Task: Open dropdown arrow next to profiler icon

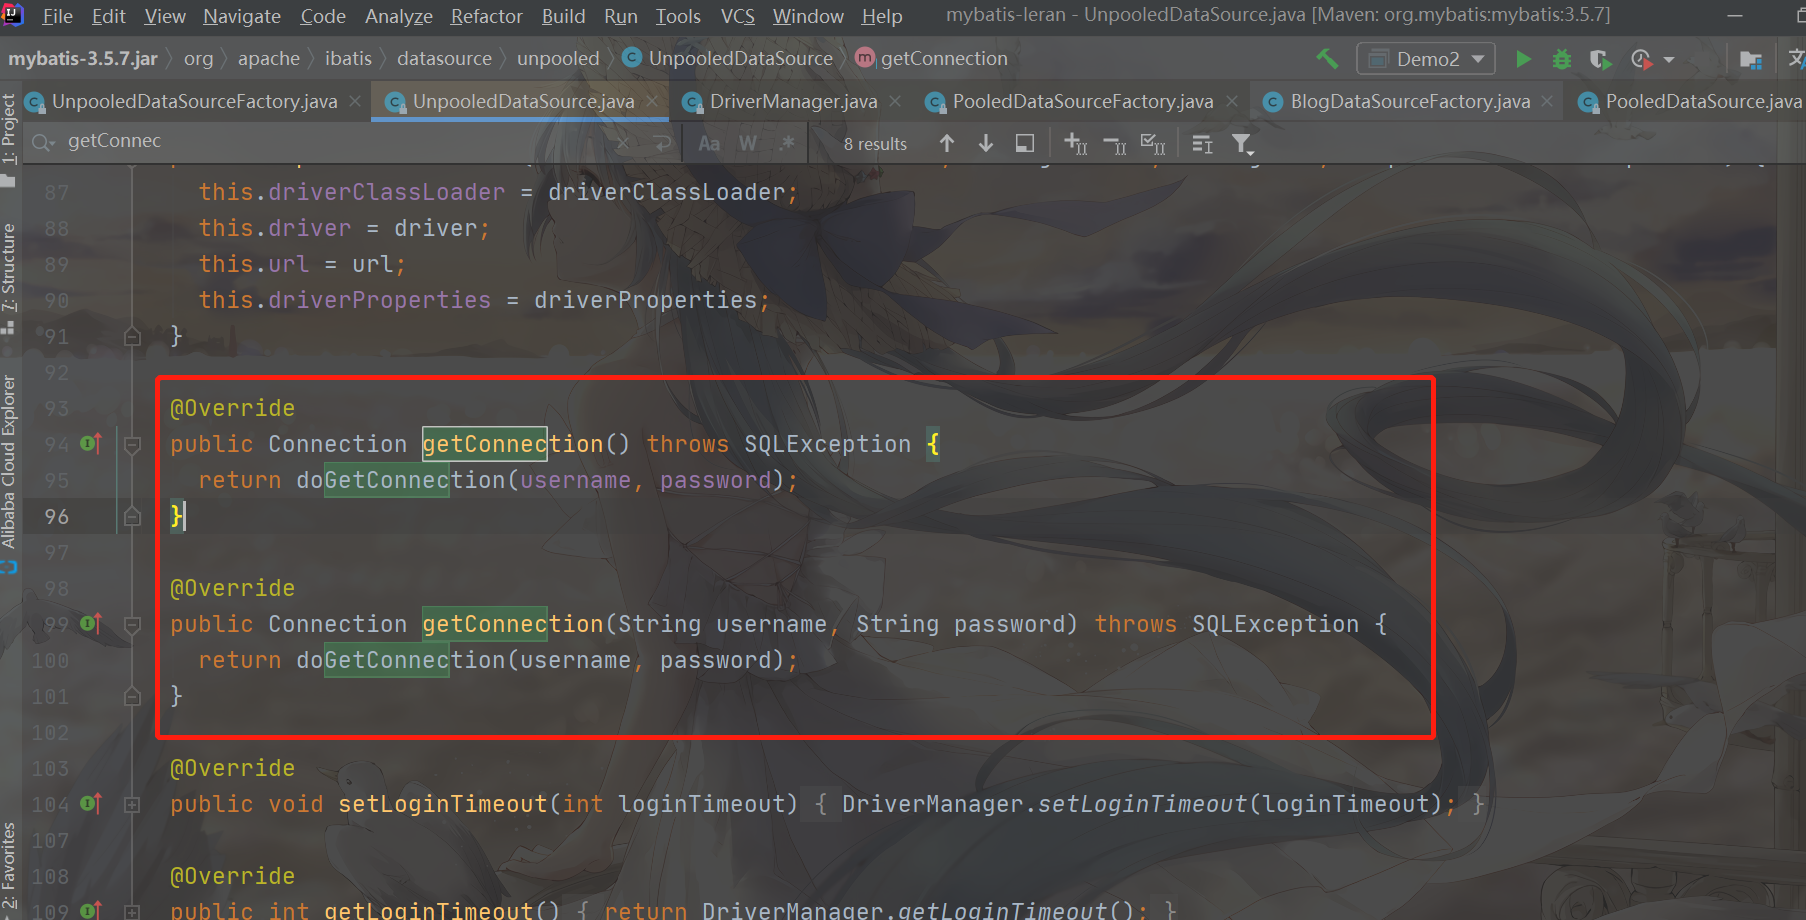Action: 1669,60
